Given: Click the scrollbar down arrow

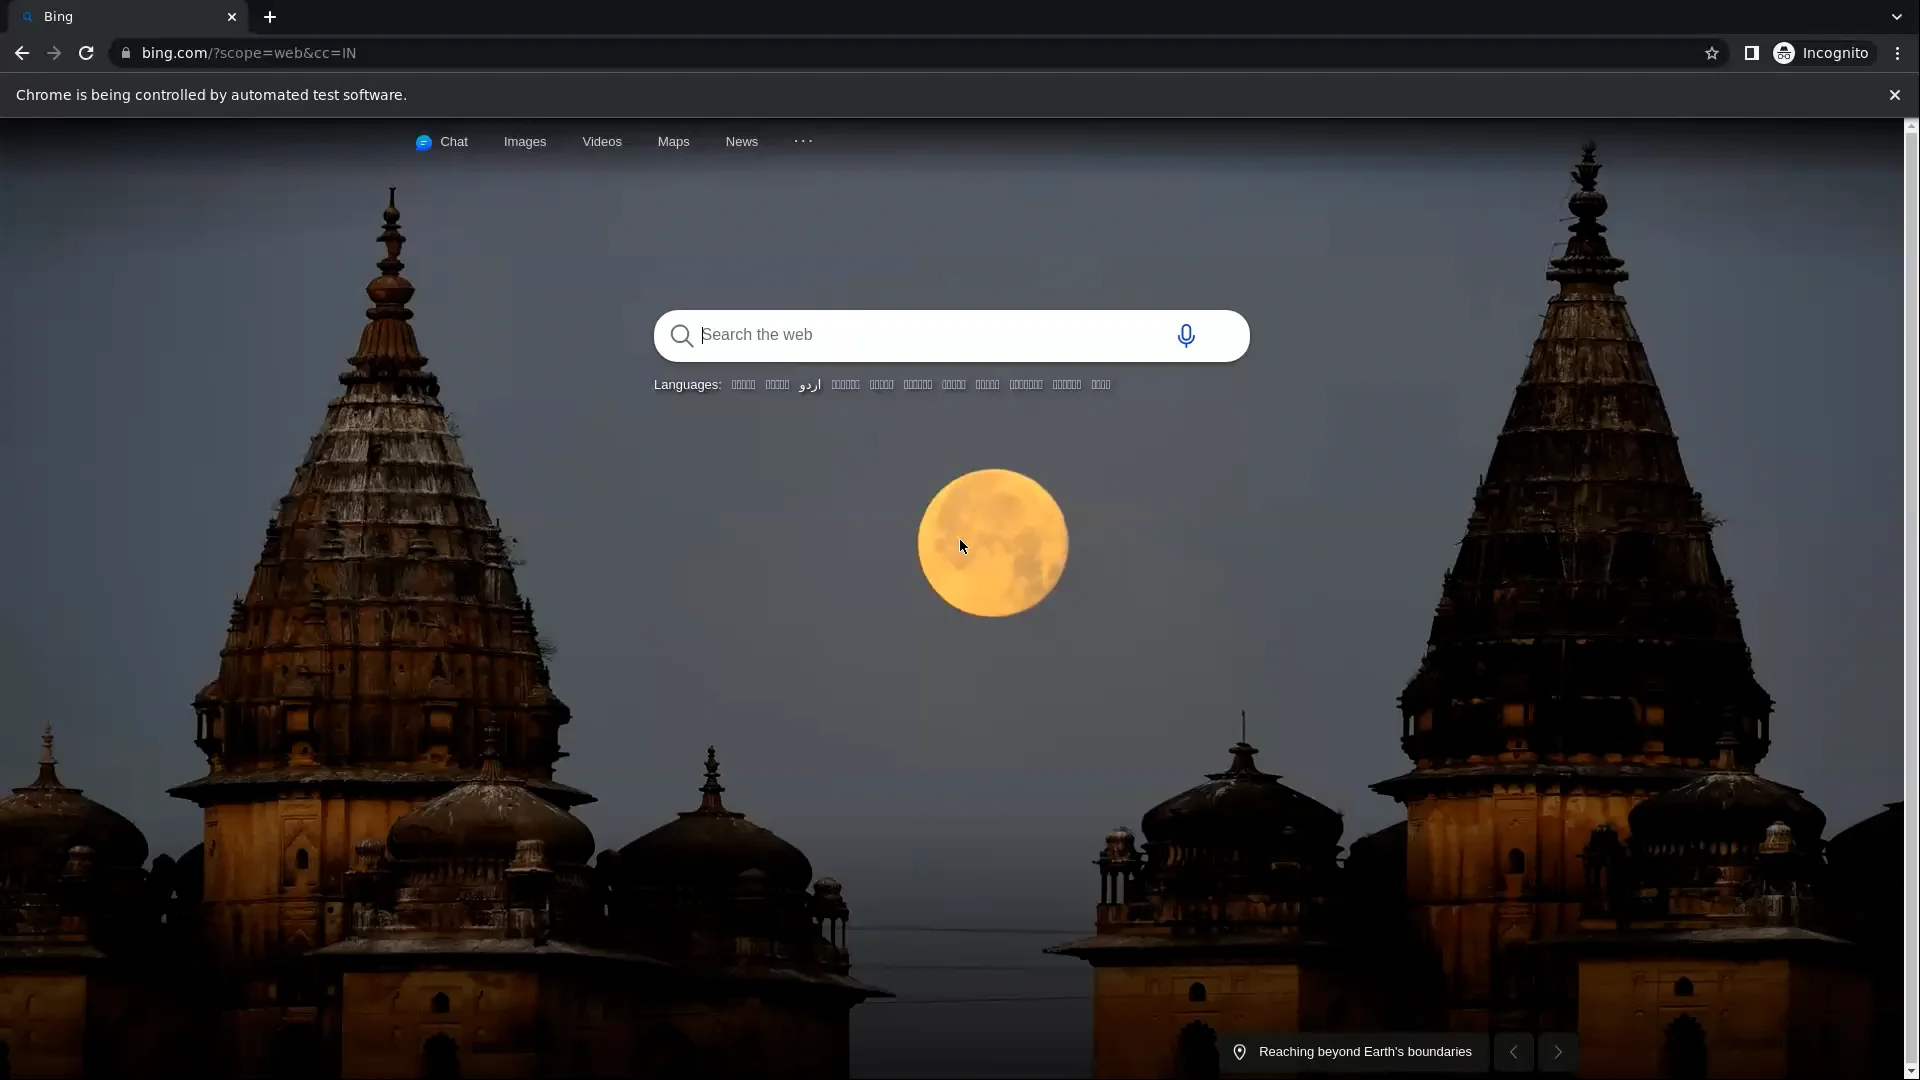Looking at the screenshot, I should pos(1911,1071).
